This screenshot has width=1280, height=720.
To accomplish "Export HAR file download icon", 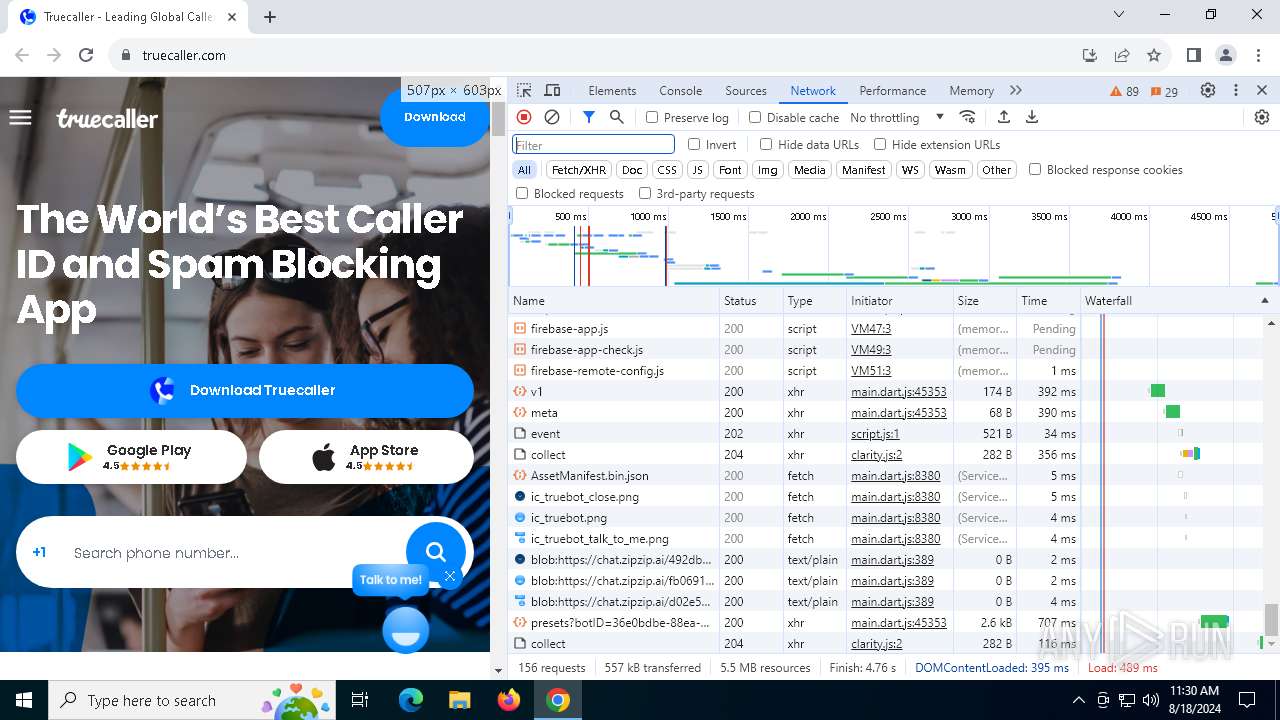I will (1032, 117).
